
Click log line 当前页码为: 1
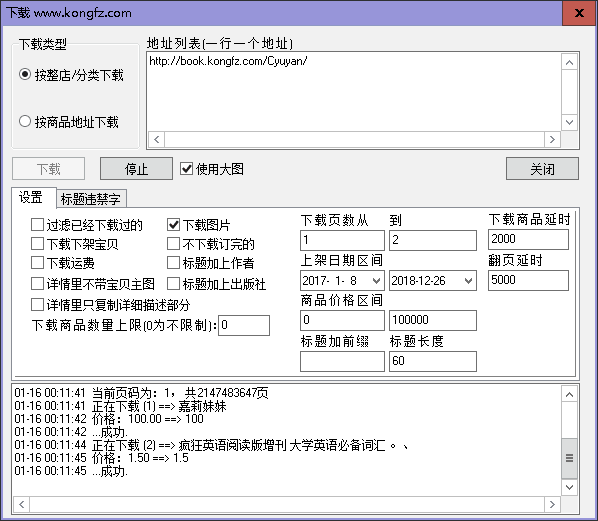pyautogui.click(x=141, y=393)
